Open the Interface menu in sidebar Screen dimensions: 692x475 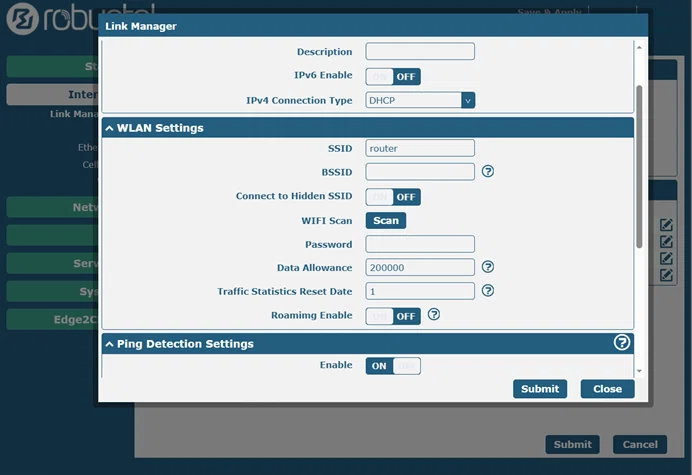tap(53, 94)
